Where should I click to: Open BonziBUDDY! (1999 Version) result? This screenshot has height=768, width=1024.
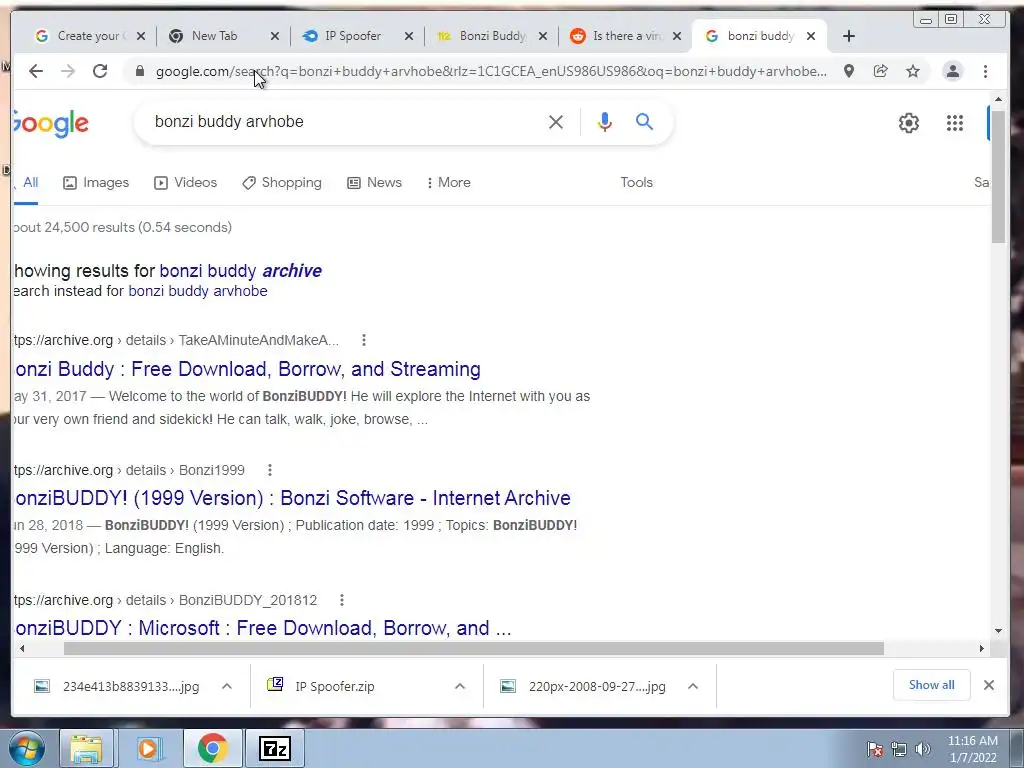click(291, 498)
